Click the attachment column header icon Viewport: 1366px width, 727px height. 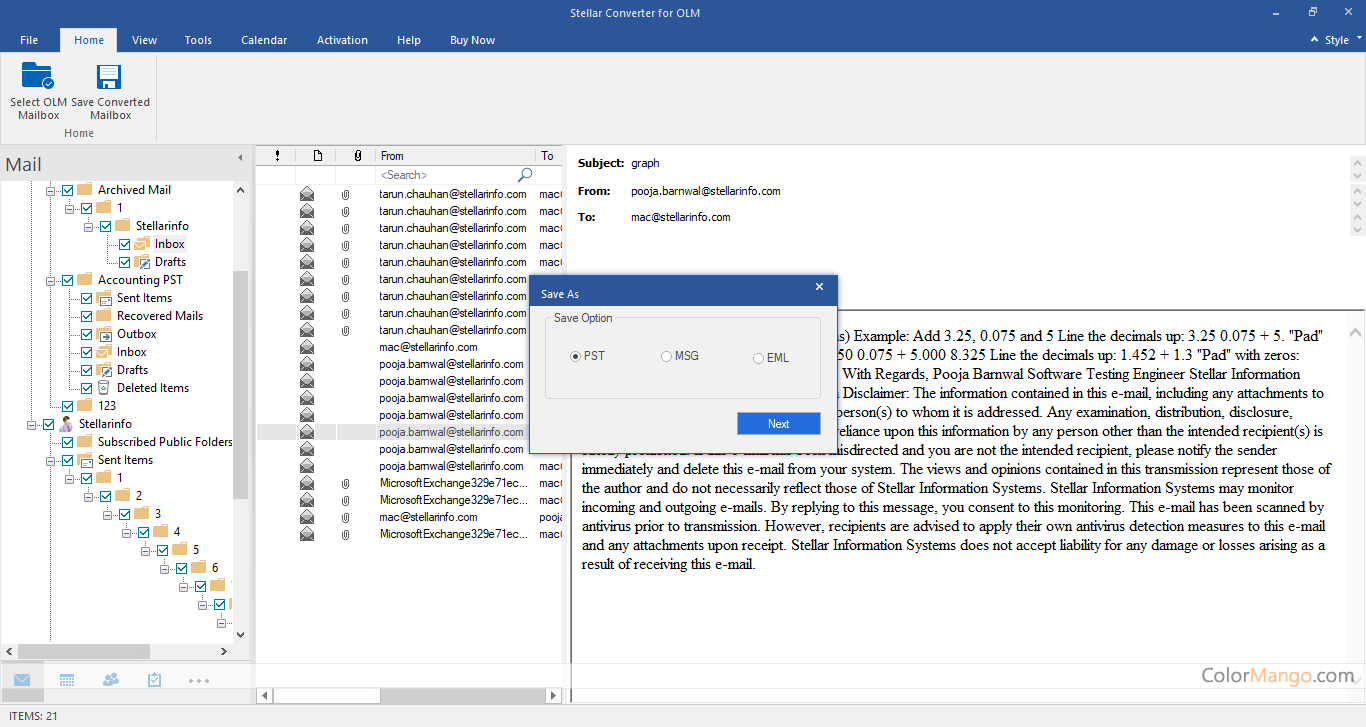(357, 156)
